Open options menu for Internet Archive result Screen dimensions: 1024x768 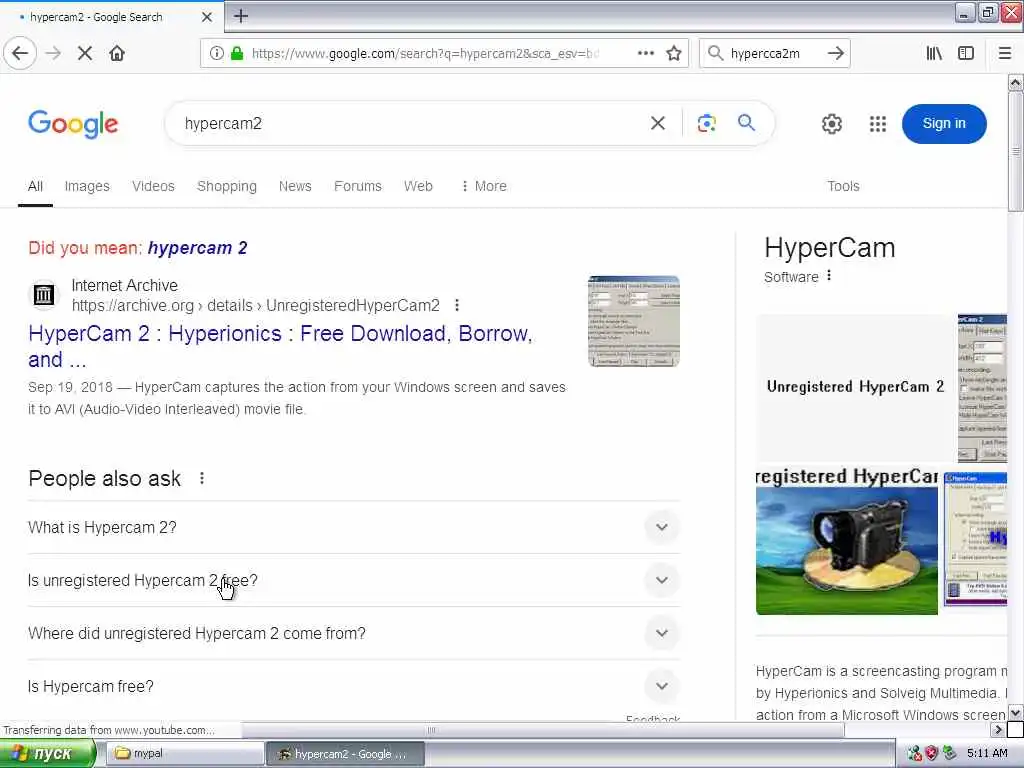click(457, 305)
